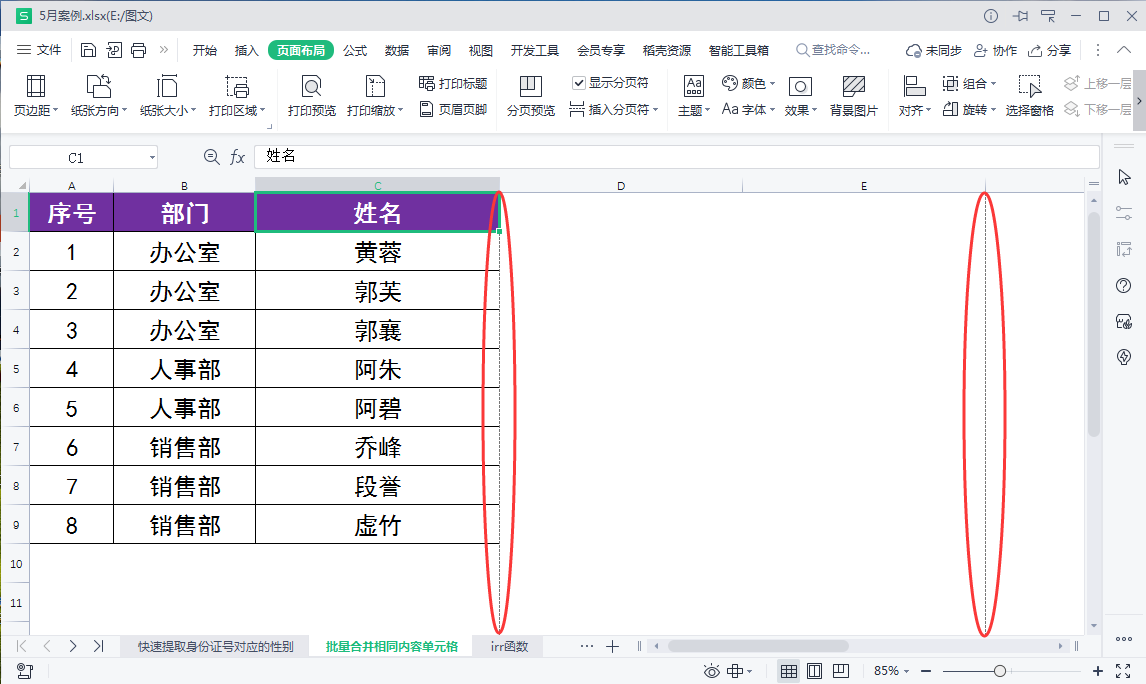Open the Name Box dropdown arrow

152,158
